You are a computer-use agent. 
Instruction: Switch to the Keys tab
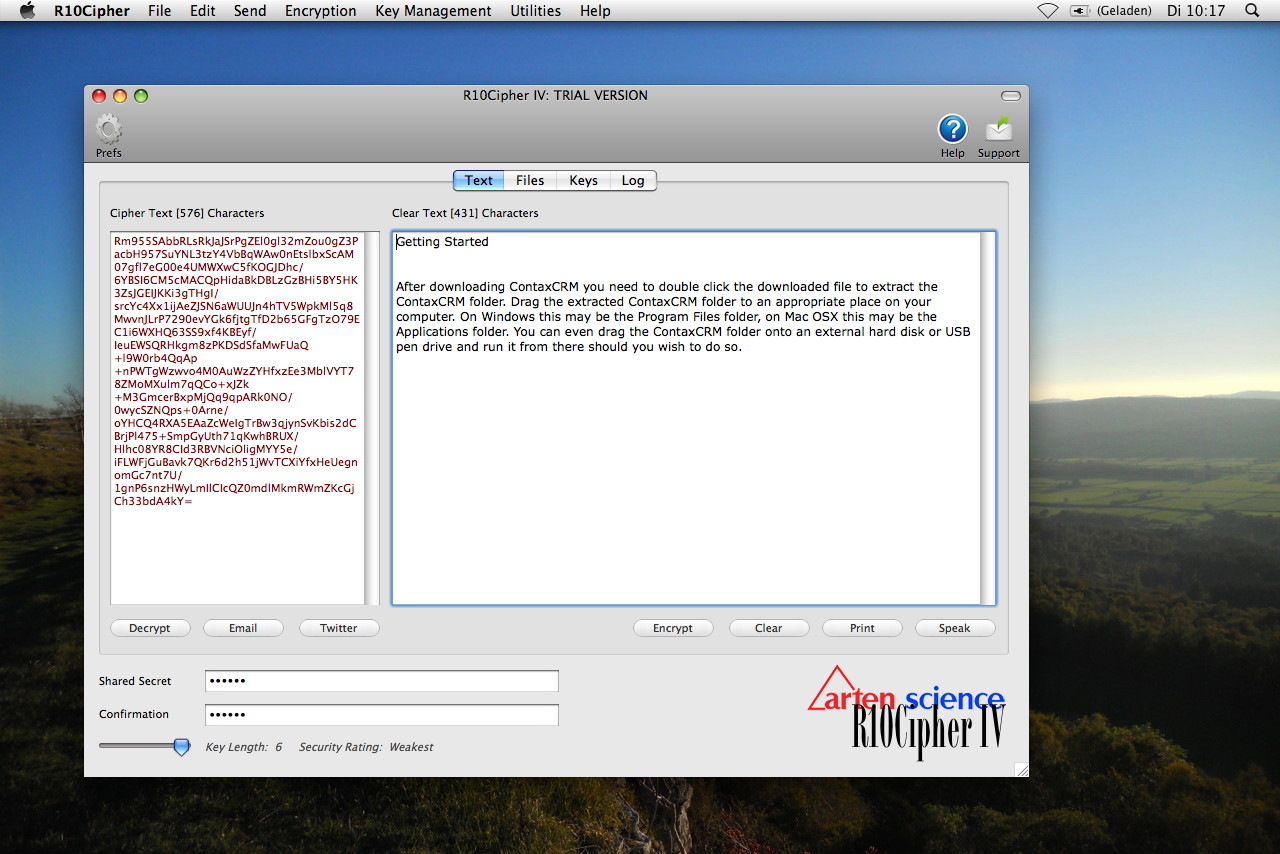click(x=583, y=180)
